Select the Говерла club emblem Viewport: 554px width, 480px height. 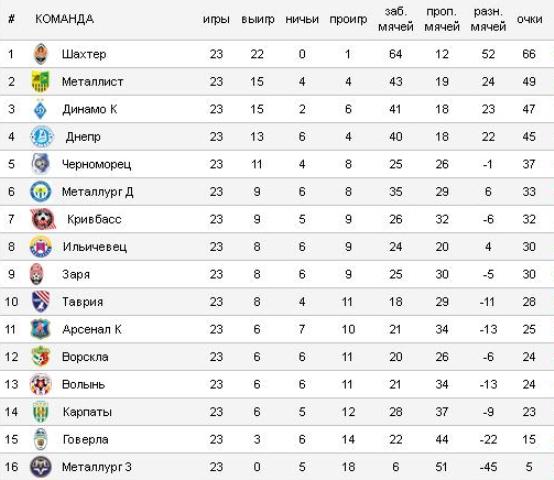pyautogui.click(x=41, y=439)
